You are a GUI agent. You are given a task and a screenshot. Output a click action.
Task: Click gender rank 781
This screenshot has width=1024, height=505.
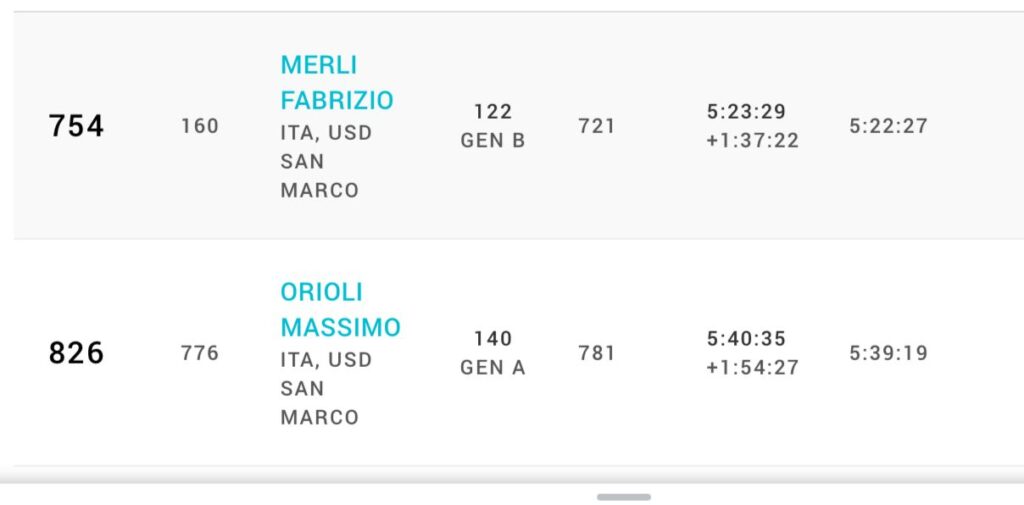[597, 353]
